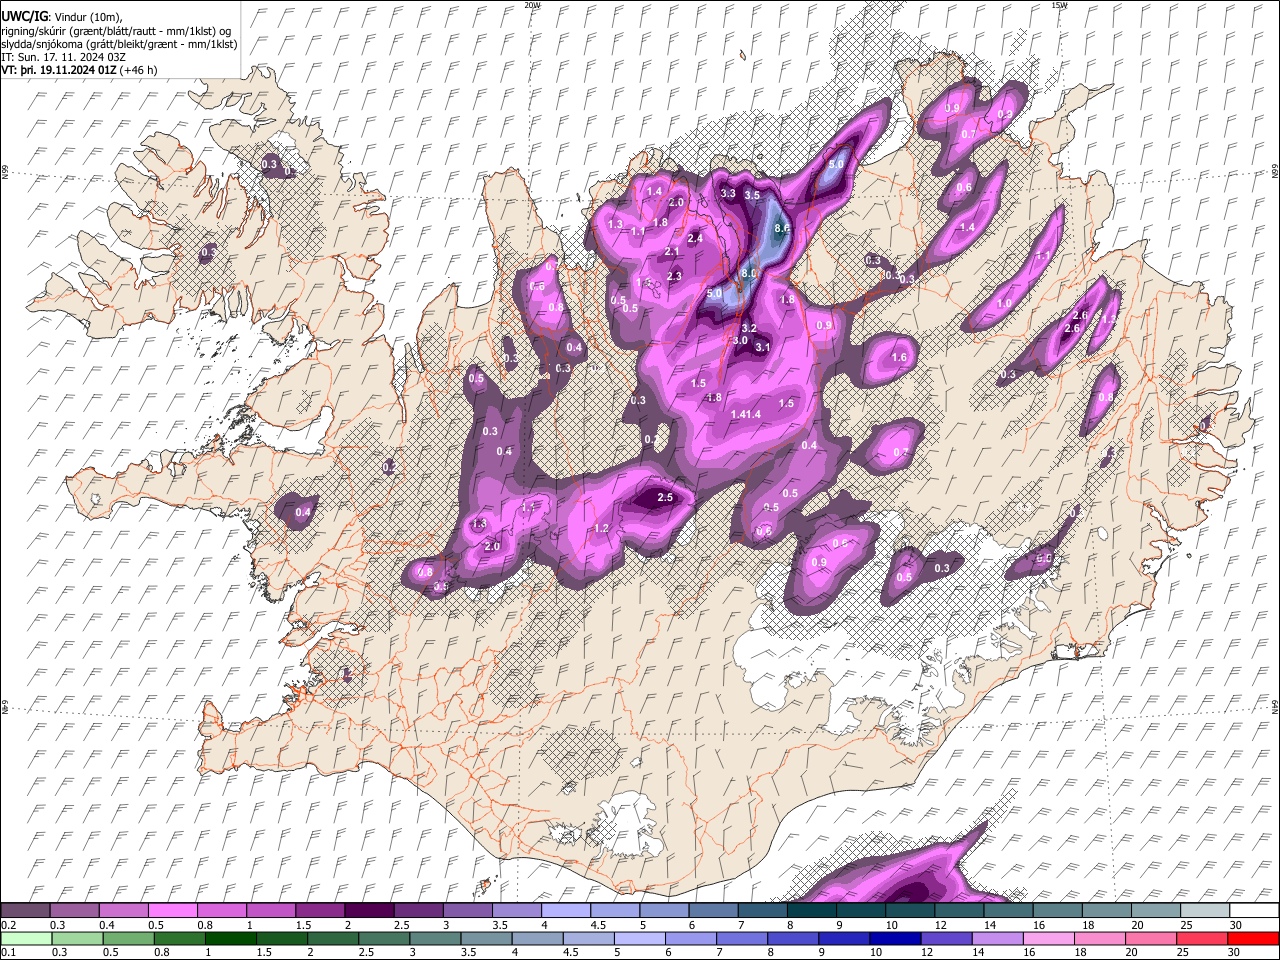The height and width of the screenshot is (960, 1280).
Task: Click the 1.0 value in the northeast streak
Action: [x=1004, y=303]
